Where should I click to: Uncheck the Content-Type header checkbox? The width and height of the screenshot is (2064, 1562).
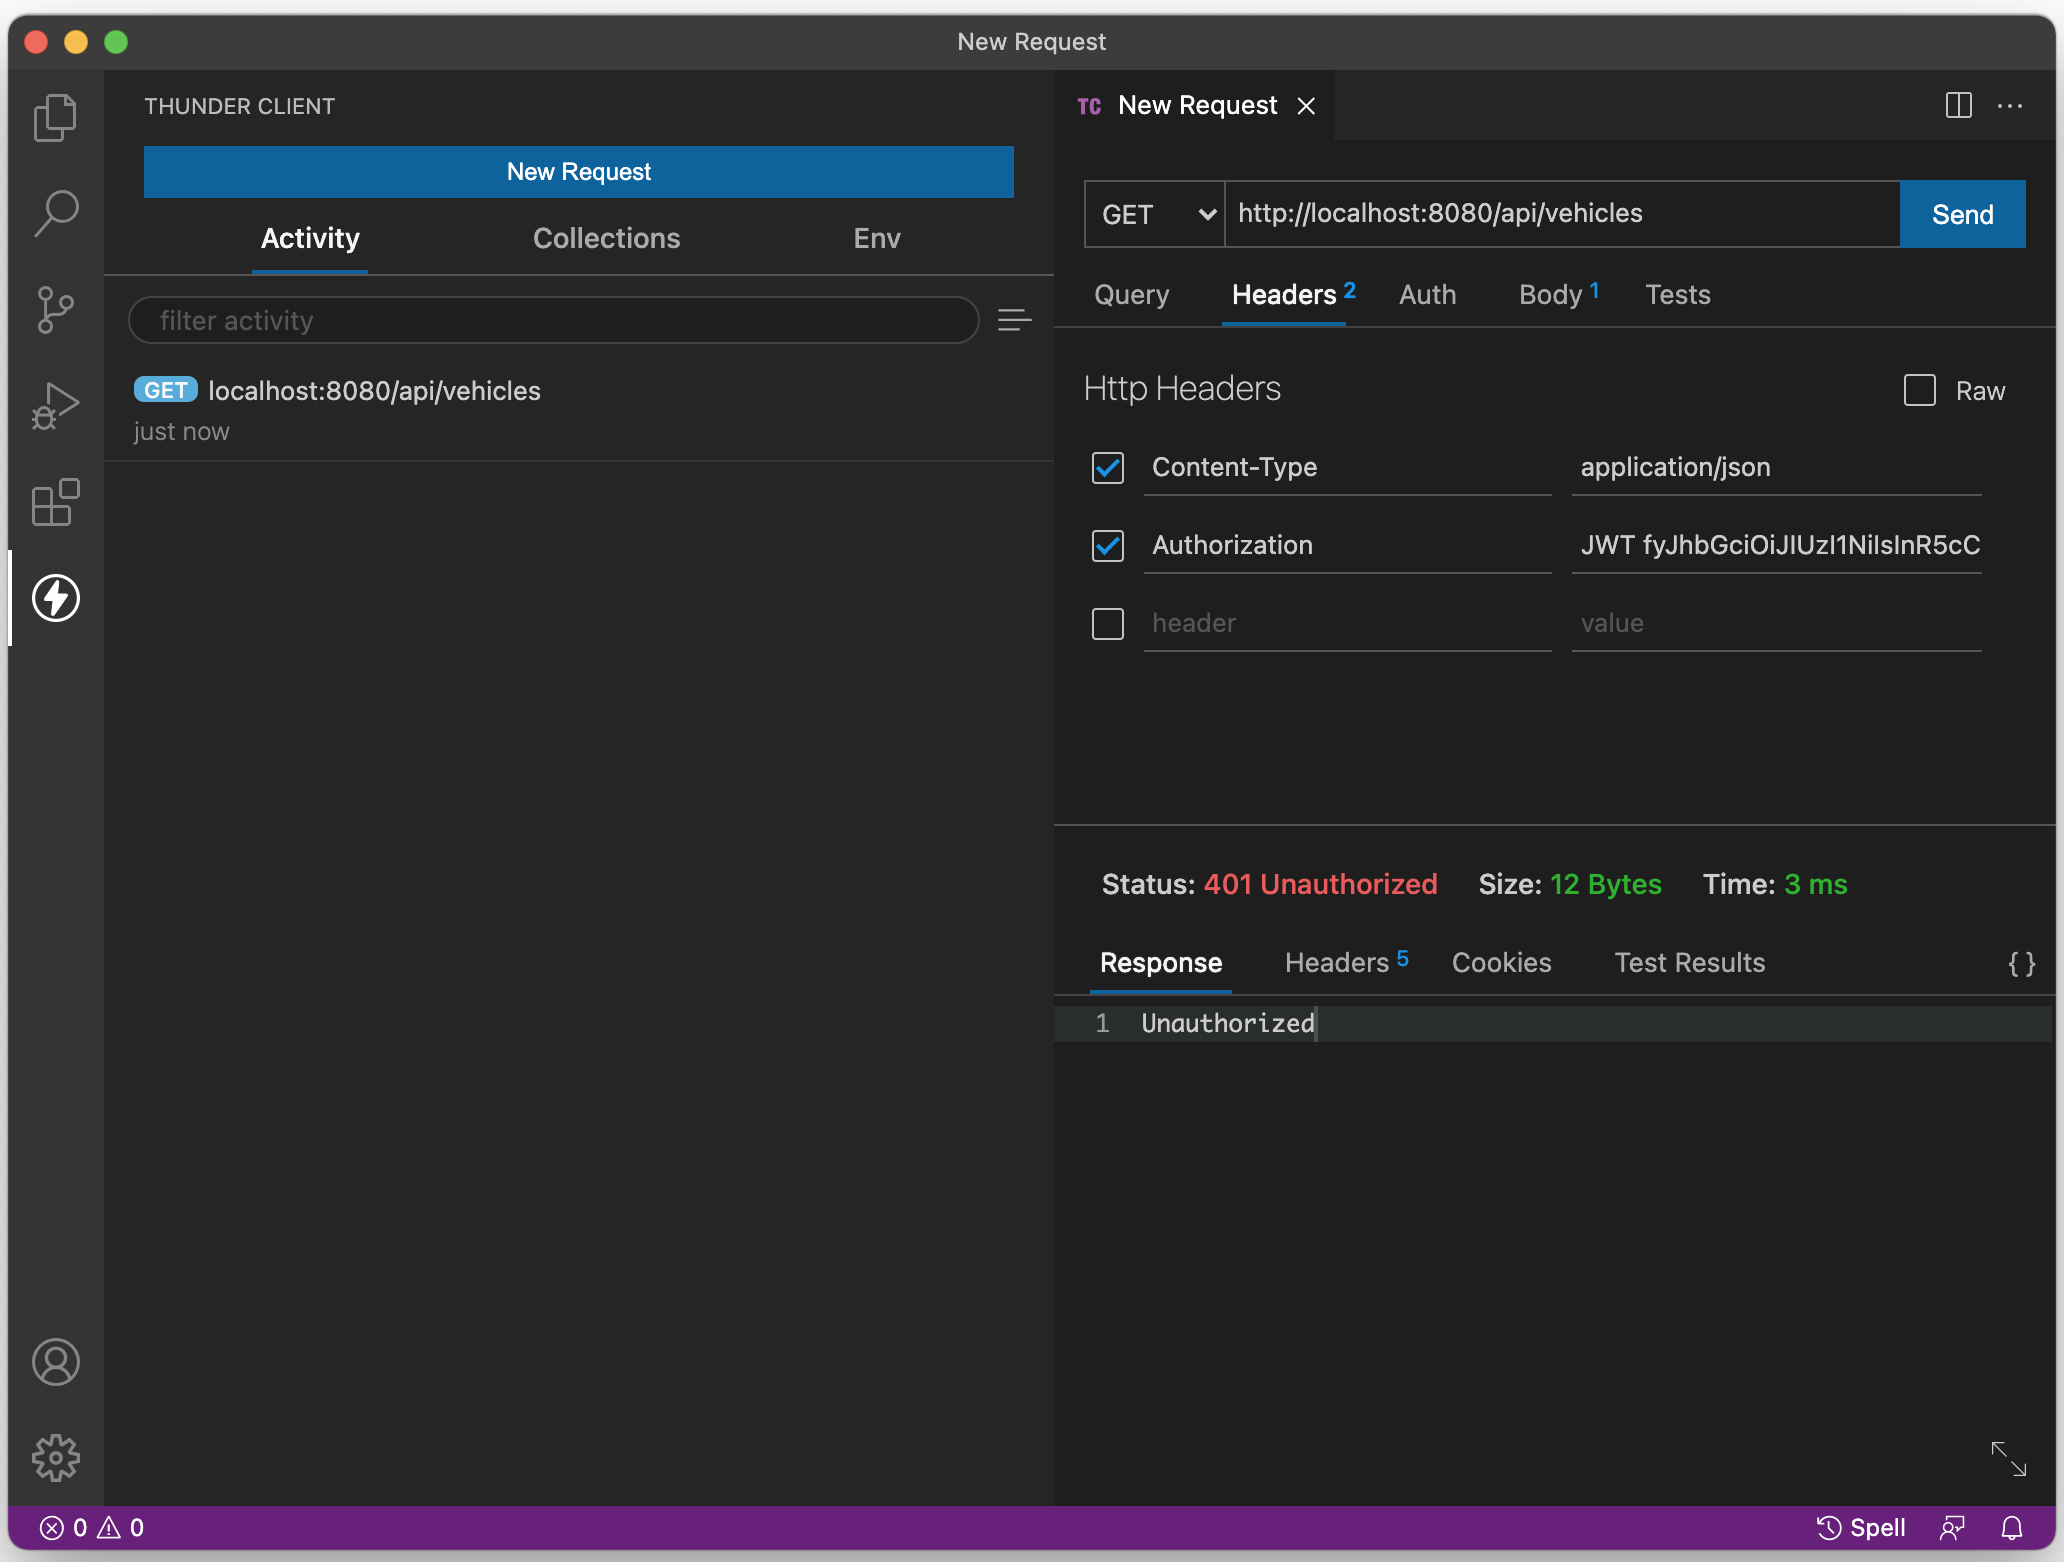[x=1108, y=468]
